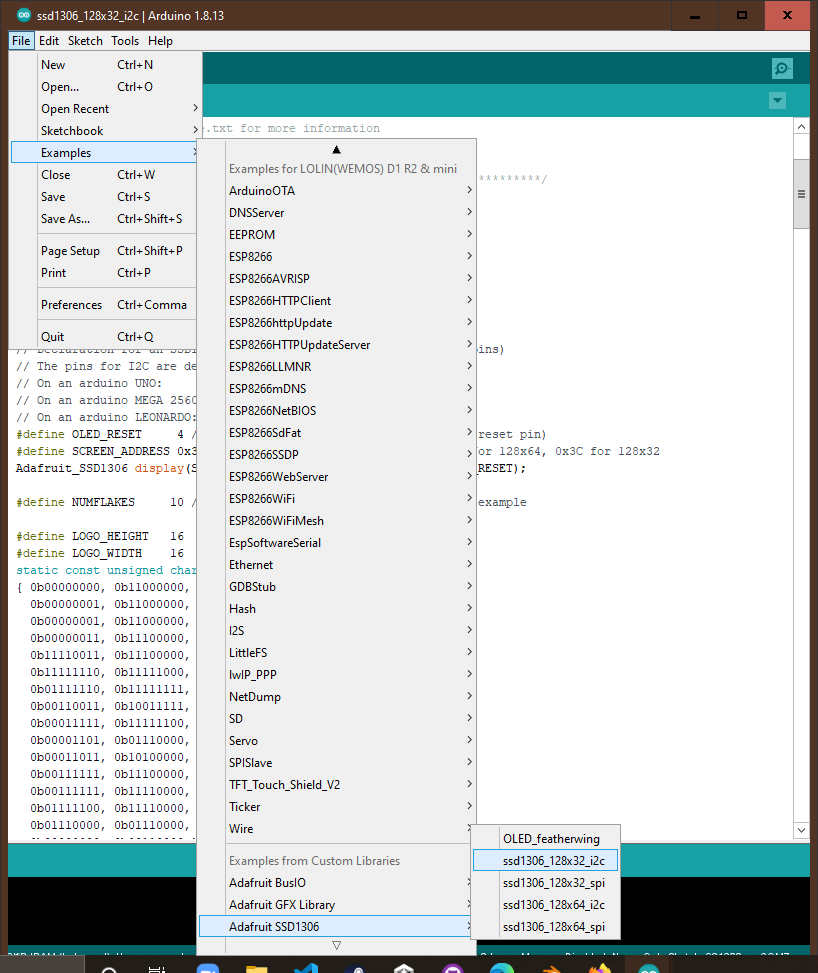Open Servo examples

337,742
